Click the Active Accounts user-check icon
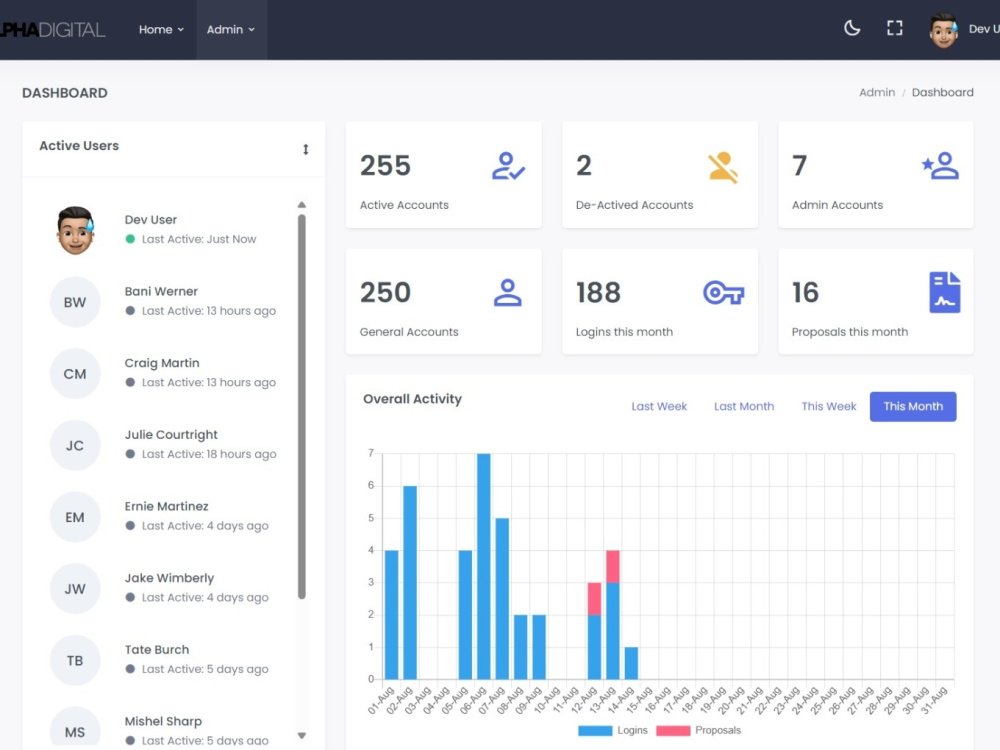Screen dimensions: 1000x750 click(508, 166)
